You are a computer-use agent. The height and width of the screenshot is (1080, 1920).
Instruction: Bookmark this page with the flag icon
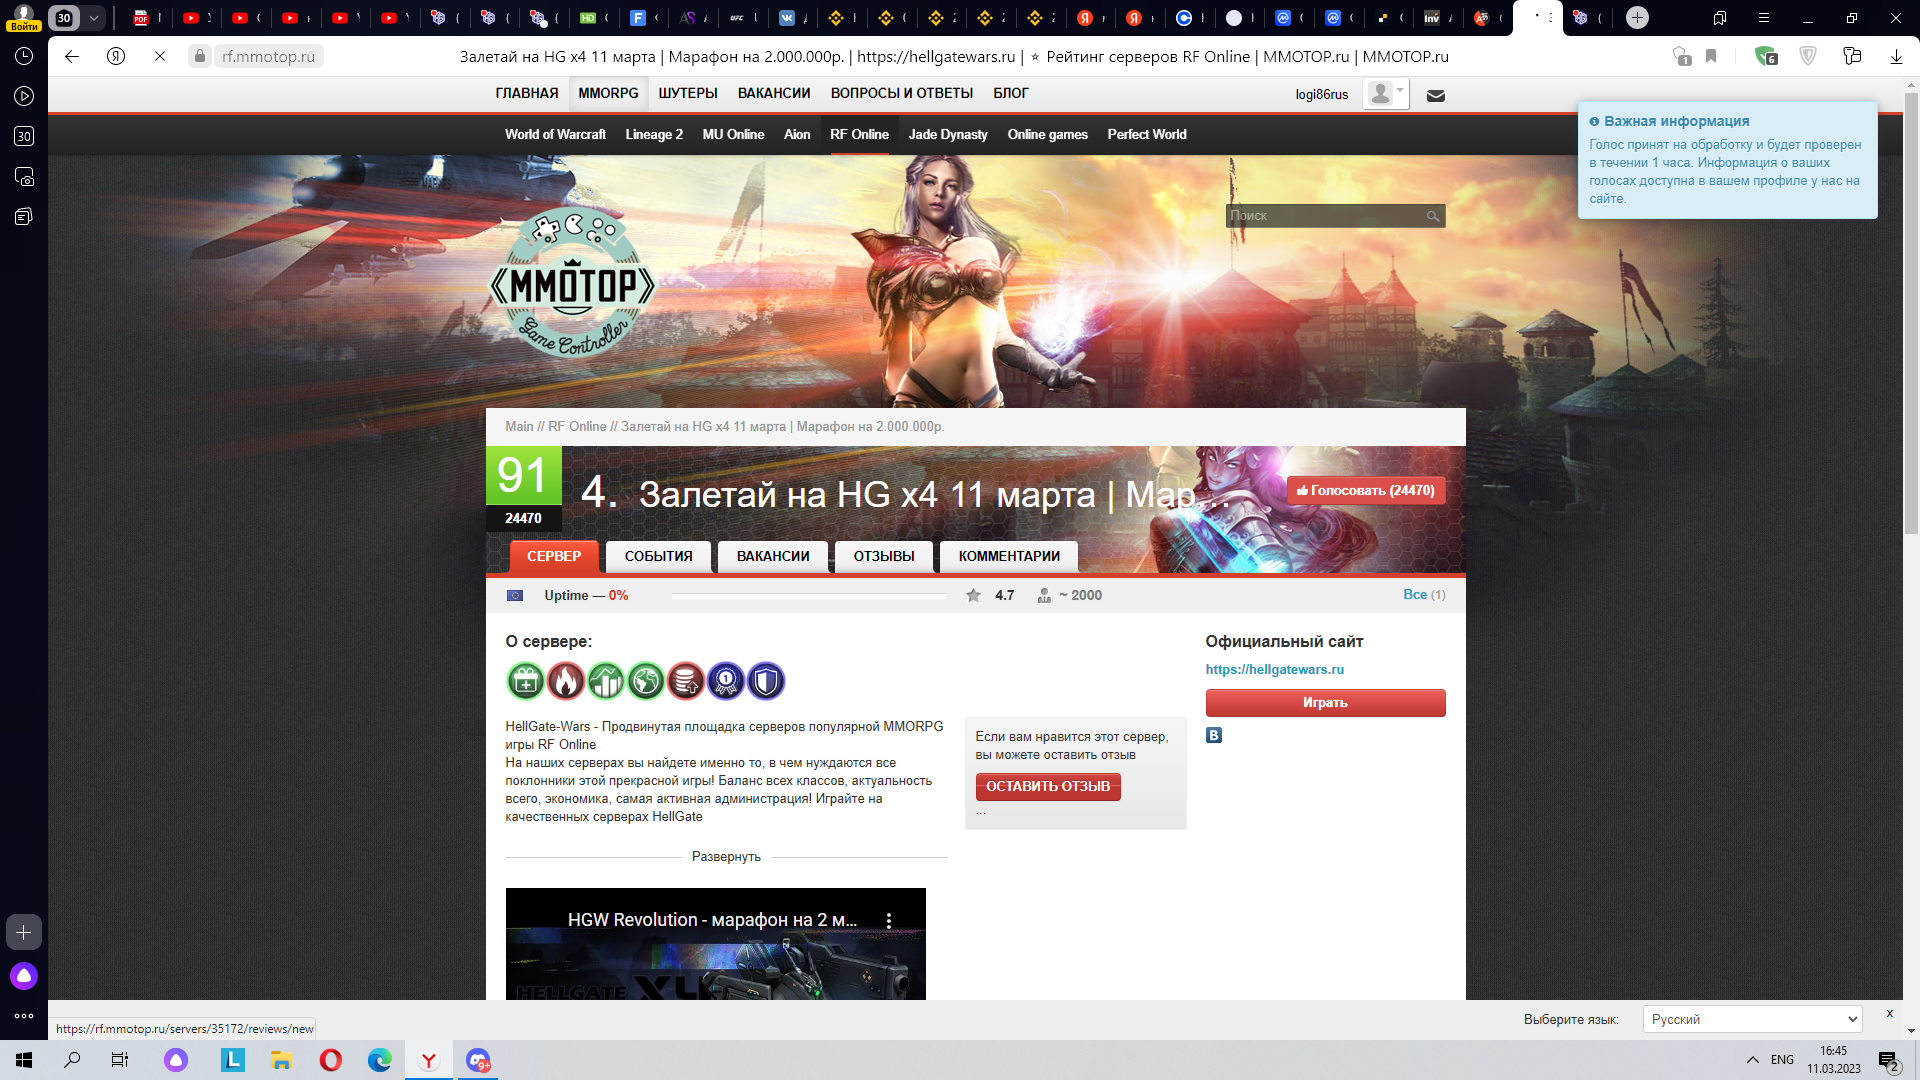[1711, 57]
